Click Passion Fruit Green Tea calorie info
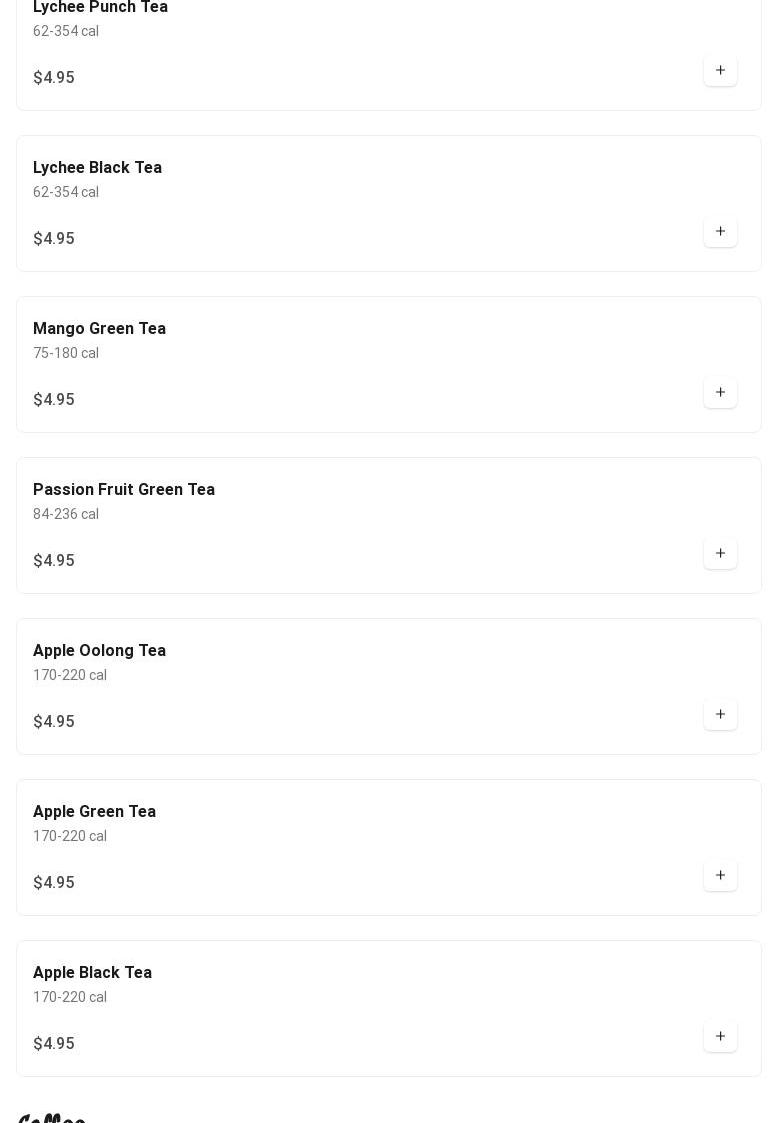 66,514
